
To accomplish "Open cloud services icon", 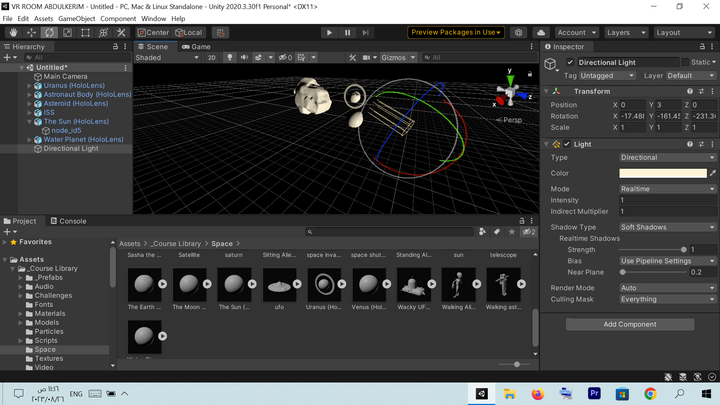I will coord(541,32).
